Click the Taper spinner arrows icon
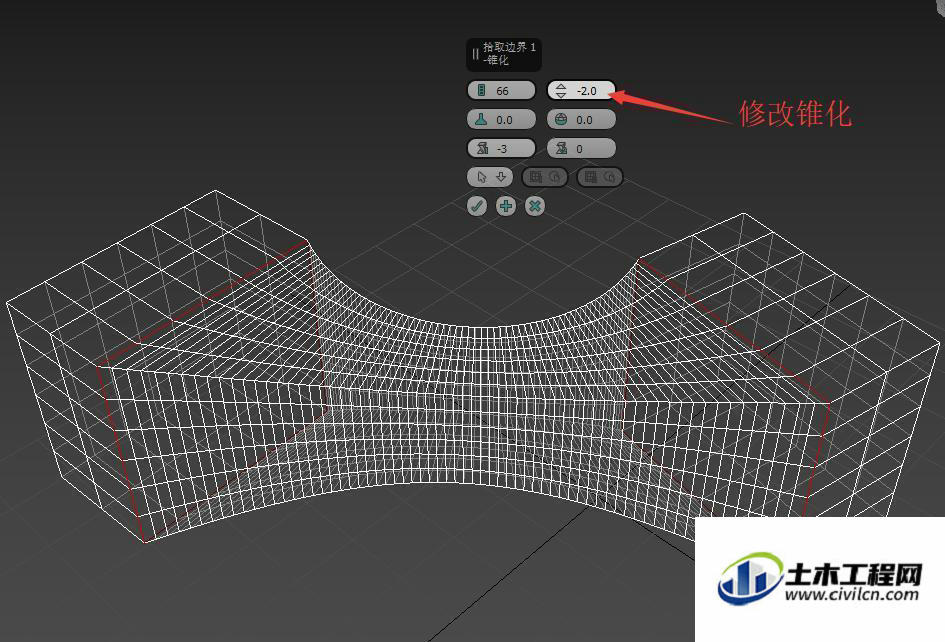Viewport: 945px width, 642px height. [x=561, y=90]
